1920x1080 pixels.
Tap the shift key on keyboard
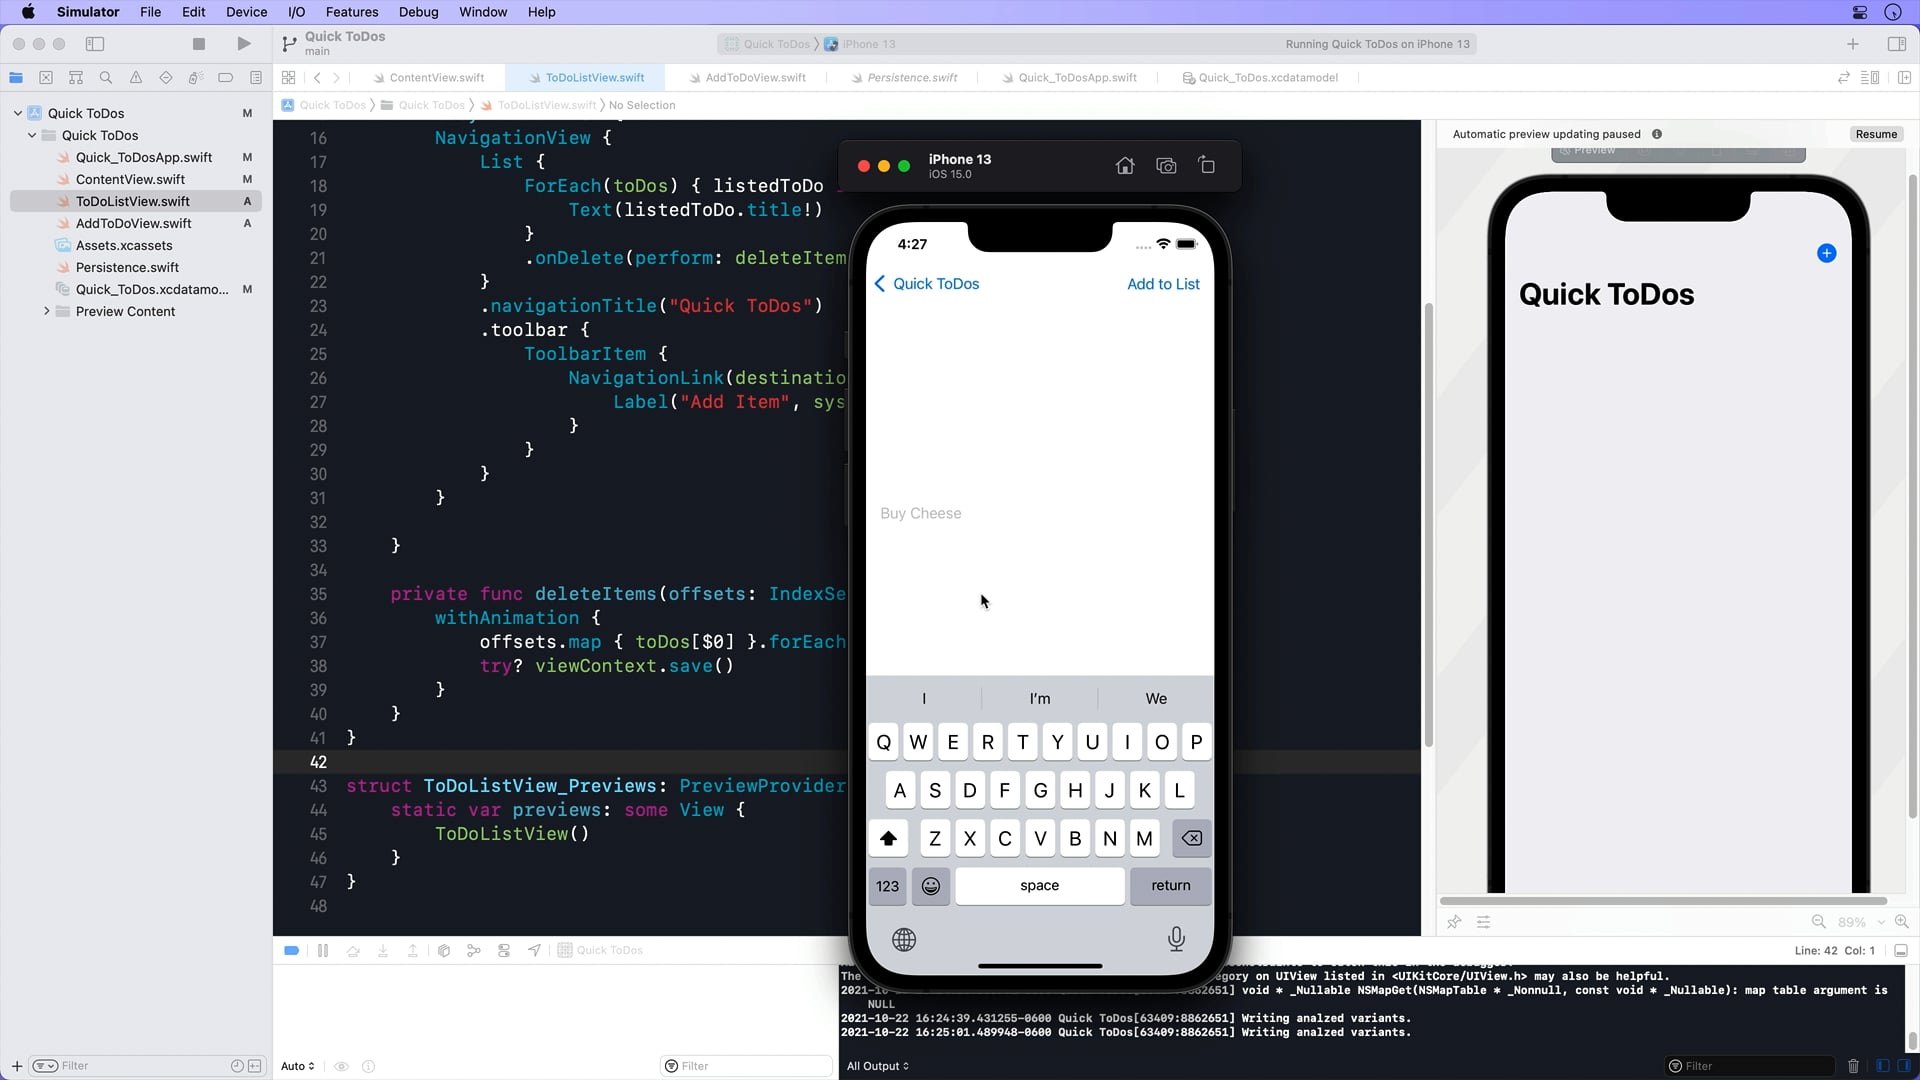[x=888, y=838]
